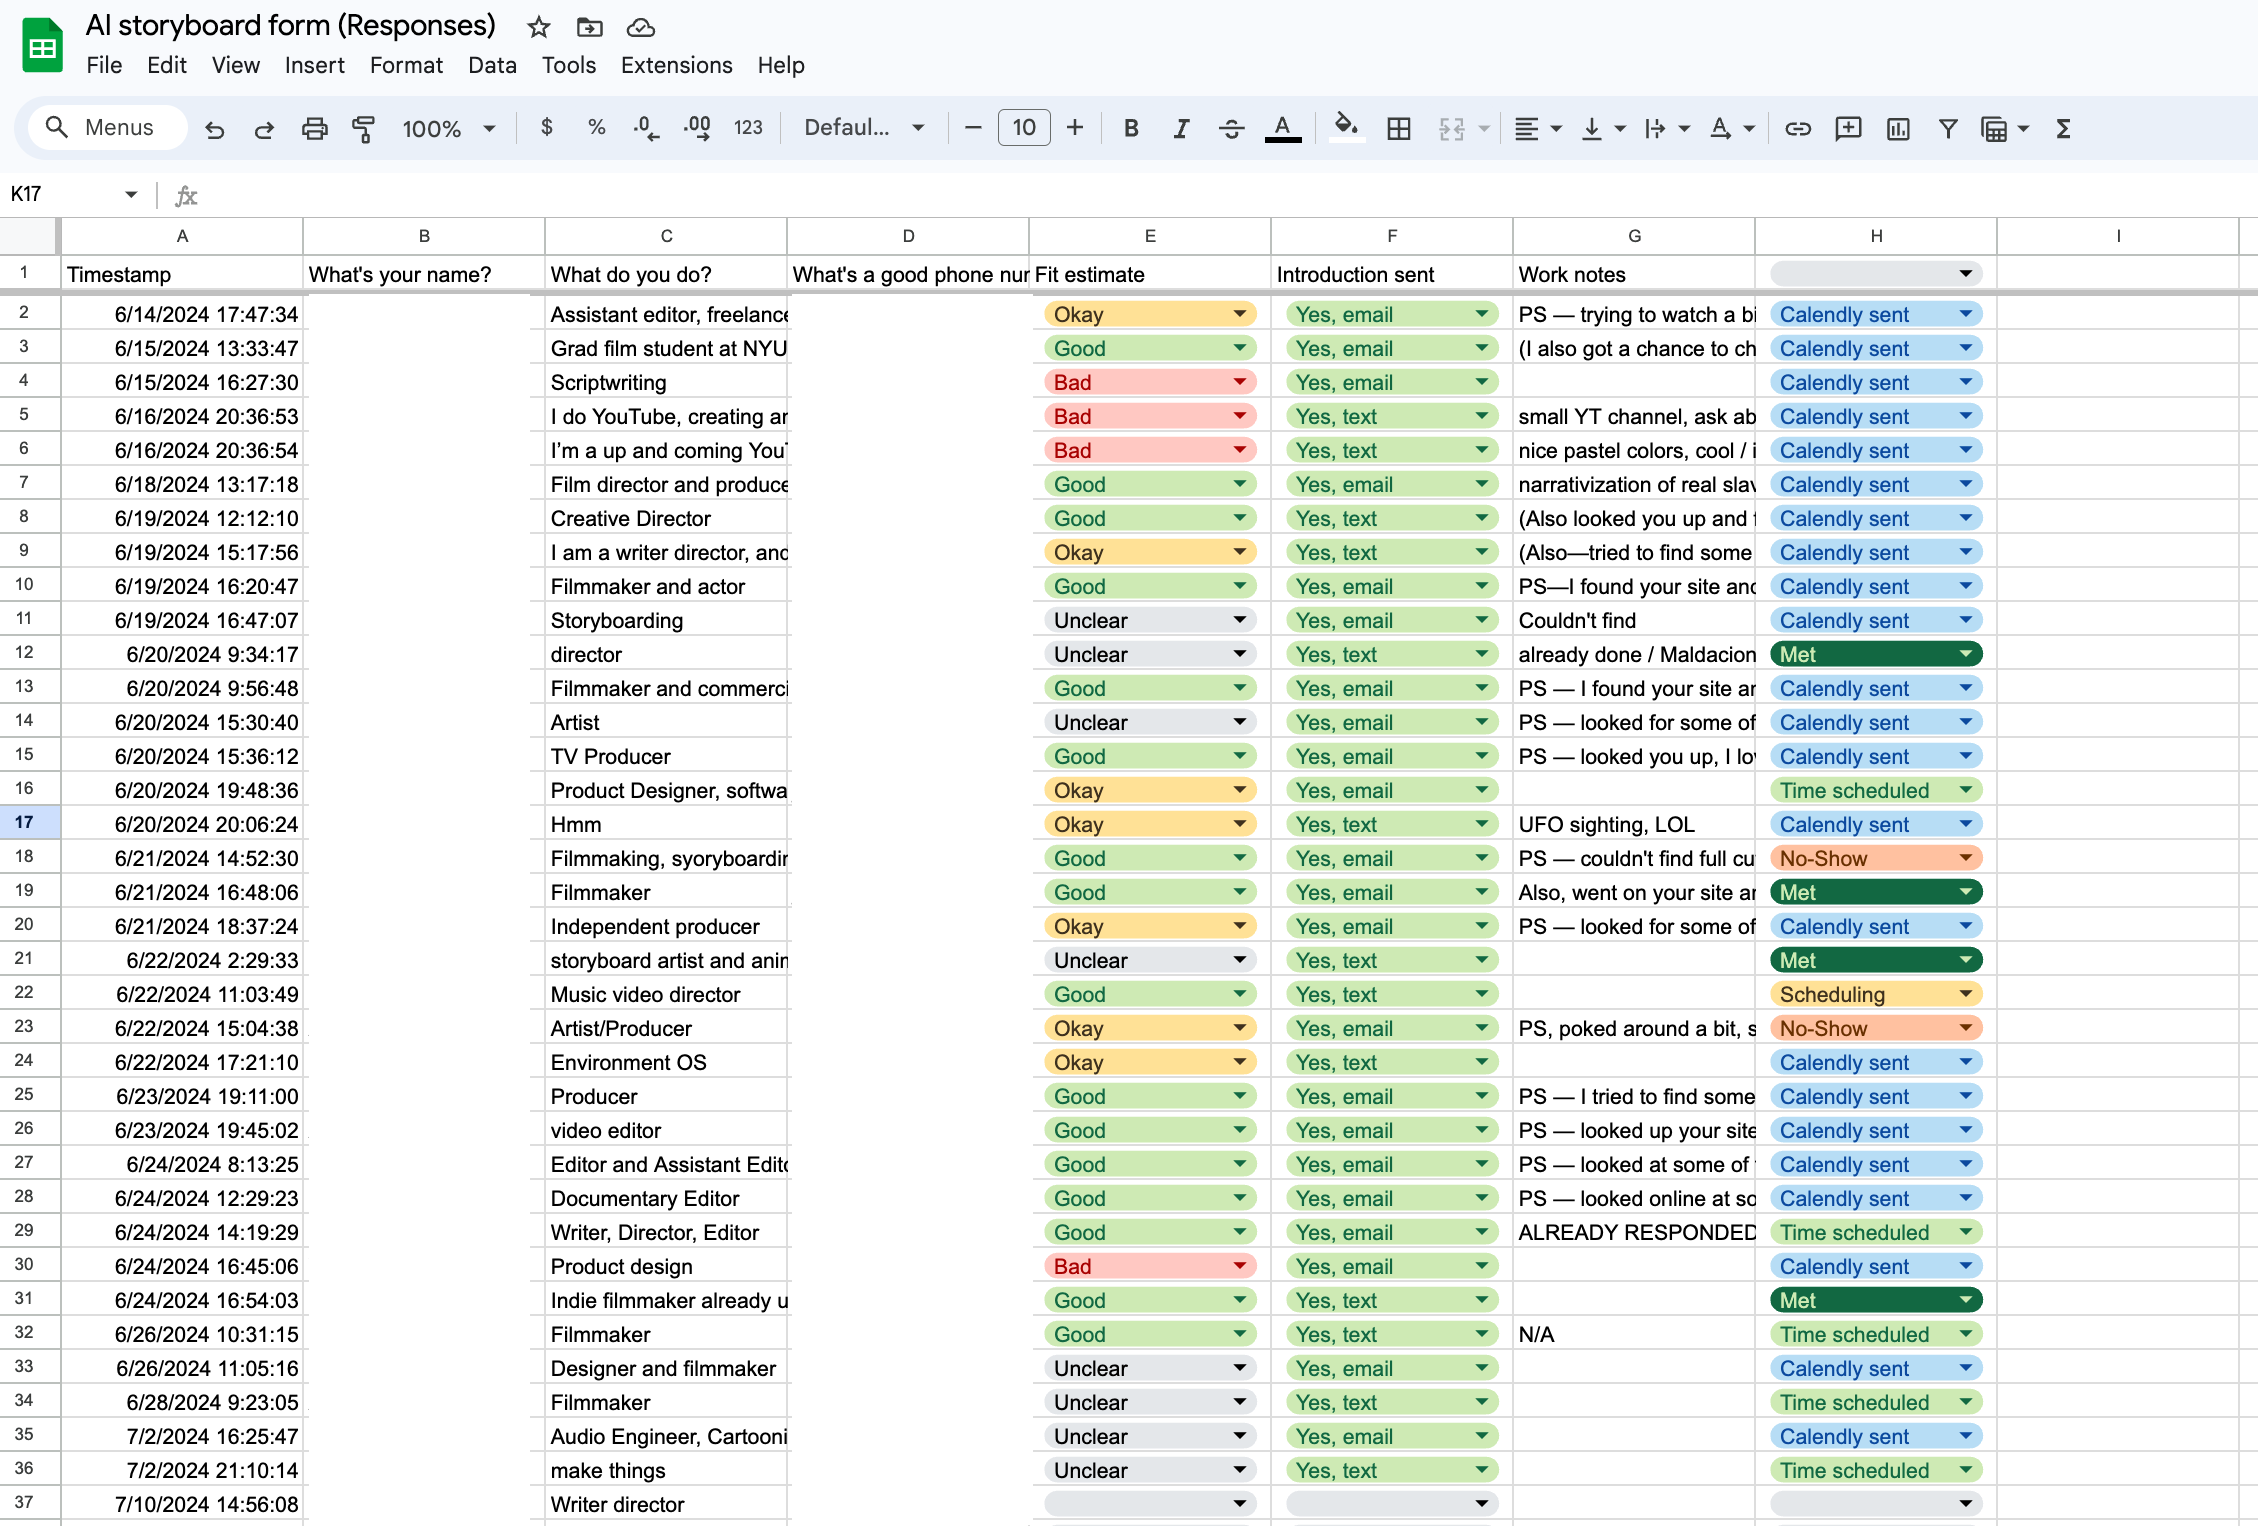The width and height of the screenshot is (2258, 1526).
Task: Click the Menus search button
Action: (x=105, y=128)
